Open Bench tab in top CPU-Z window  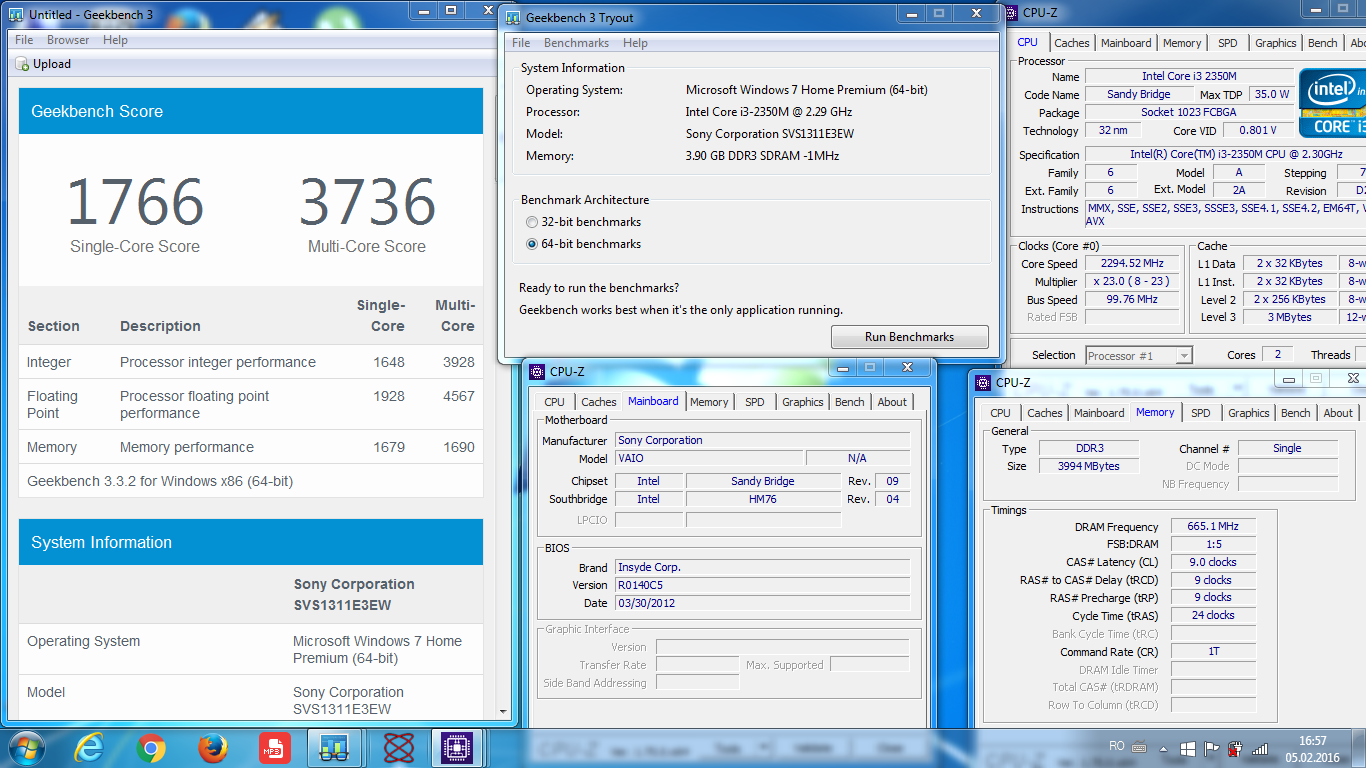tap(1322, 43)
